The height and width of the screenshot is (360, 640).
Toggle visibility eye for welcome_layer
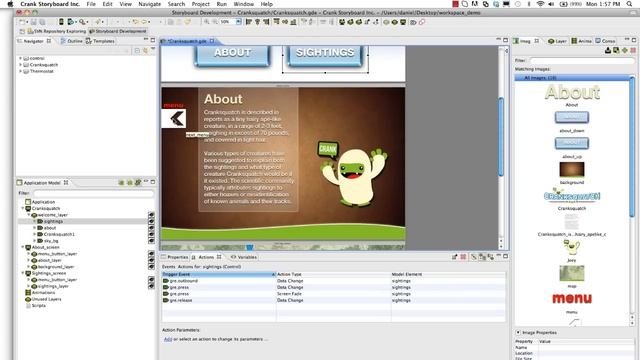[x=151, y=215]
